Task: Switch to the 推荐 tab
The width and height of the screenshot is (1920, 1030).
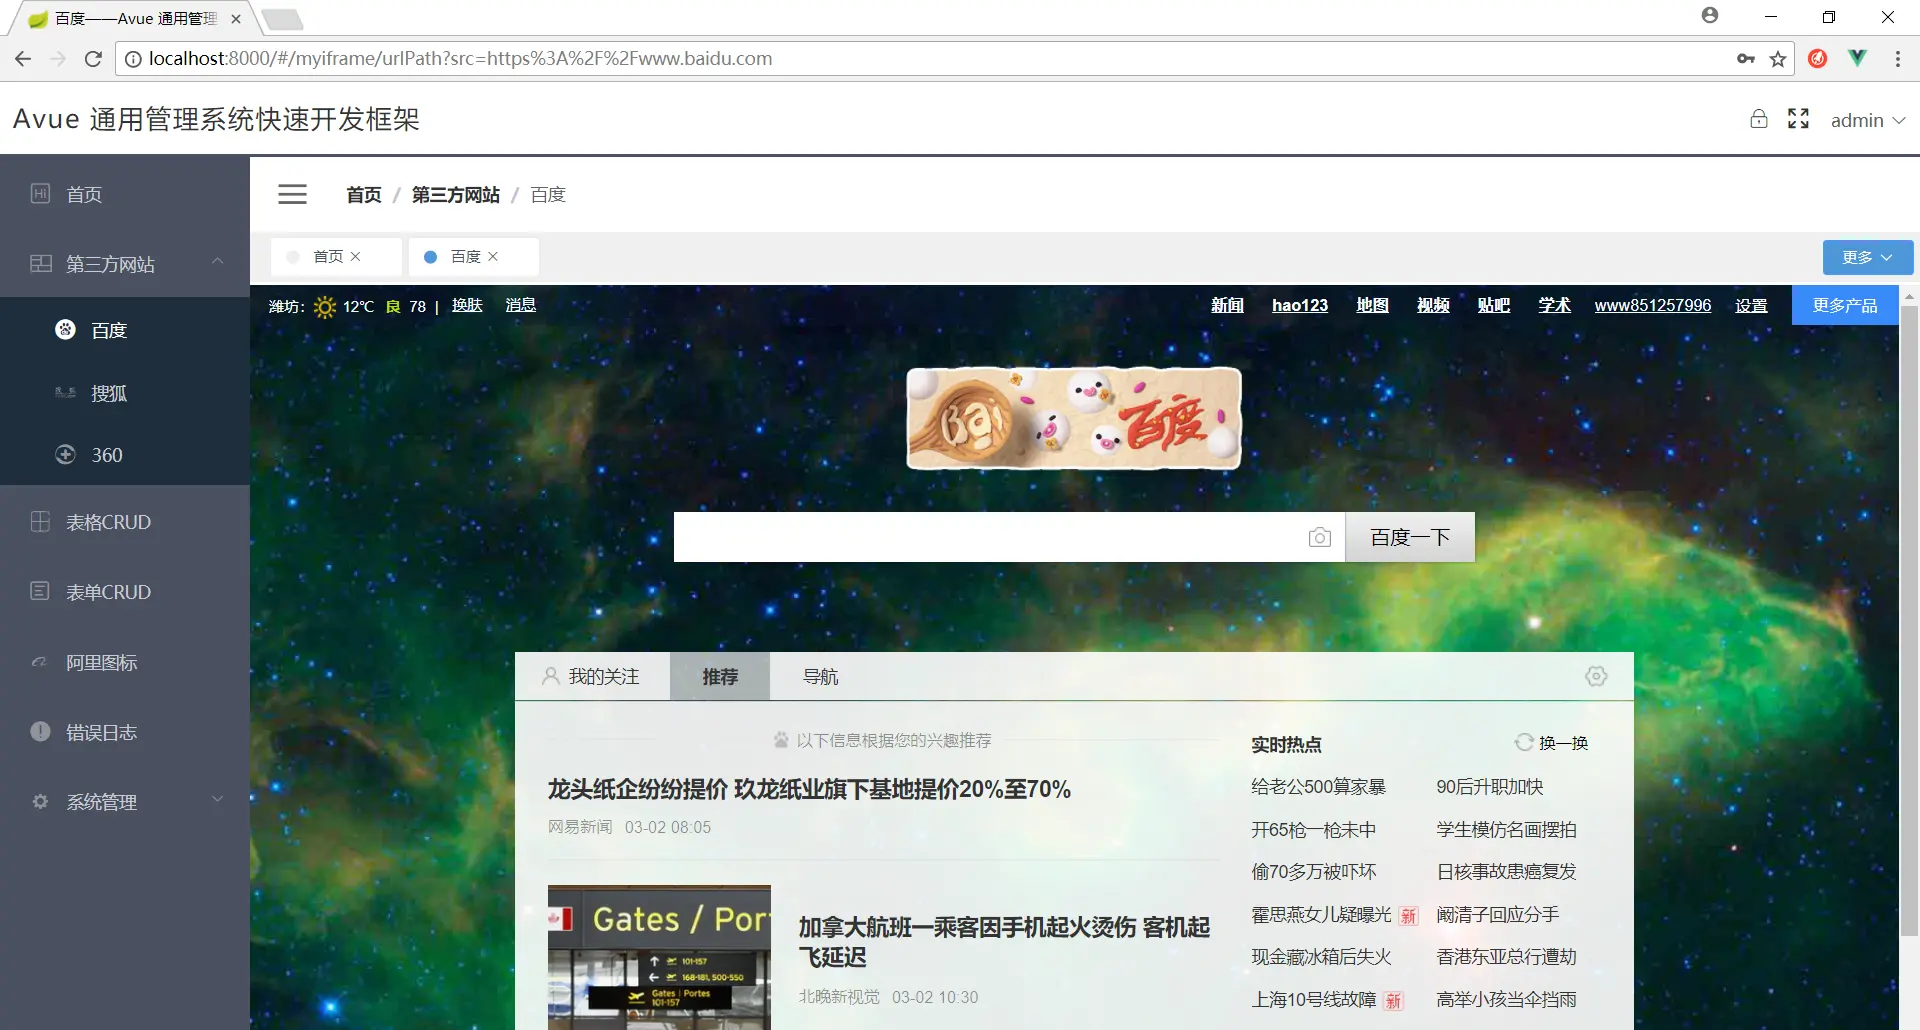Action: 720,677
